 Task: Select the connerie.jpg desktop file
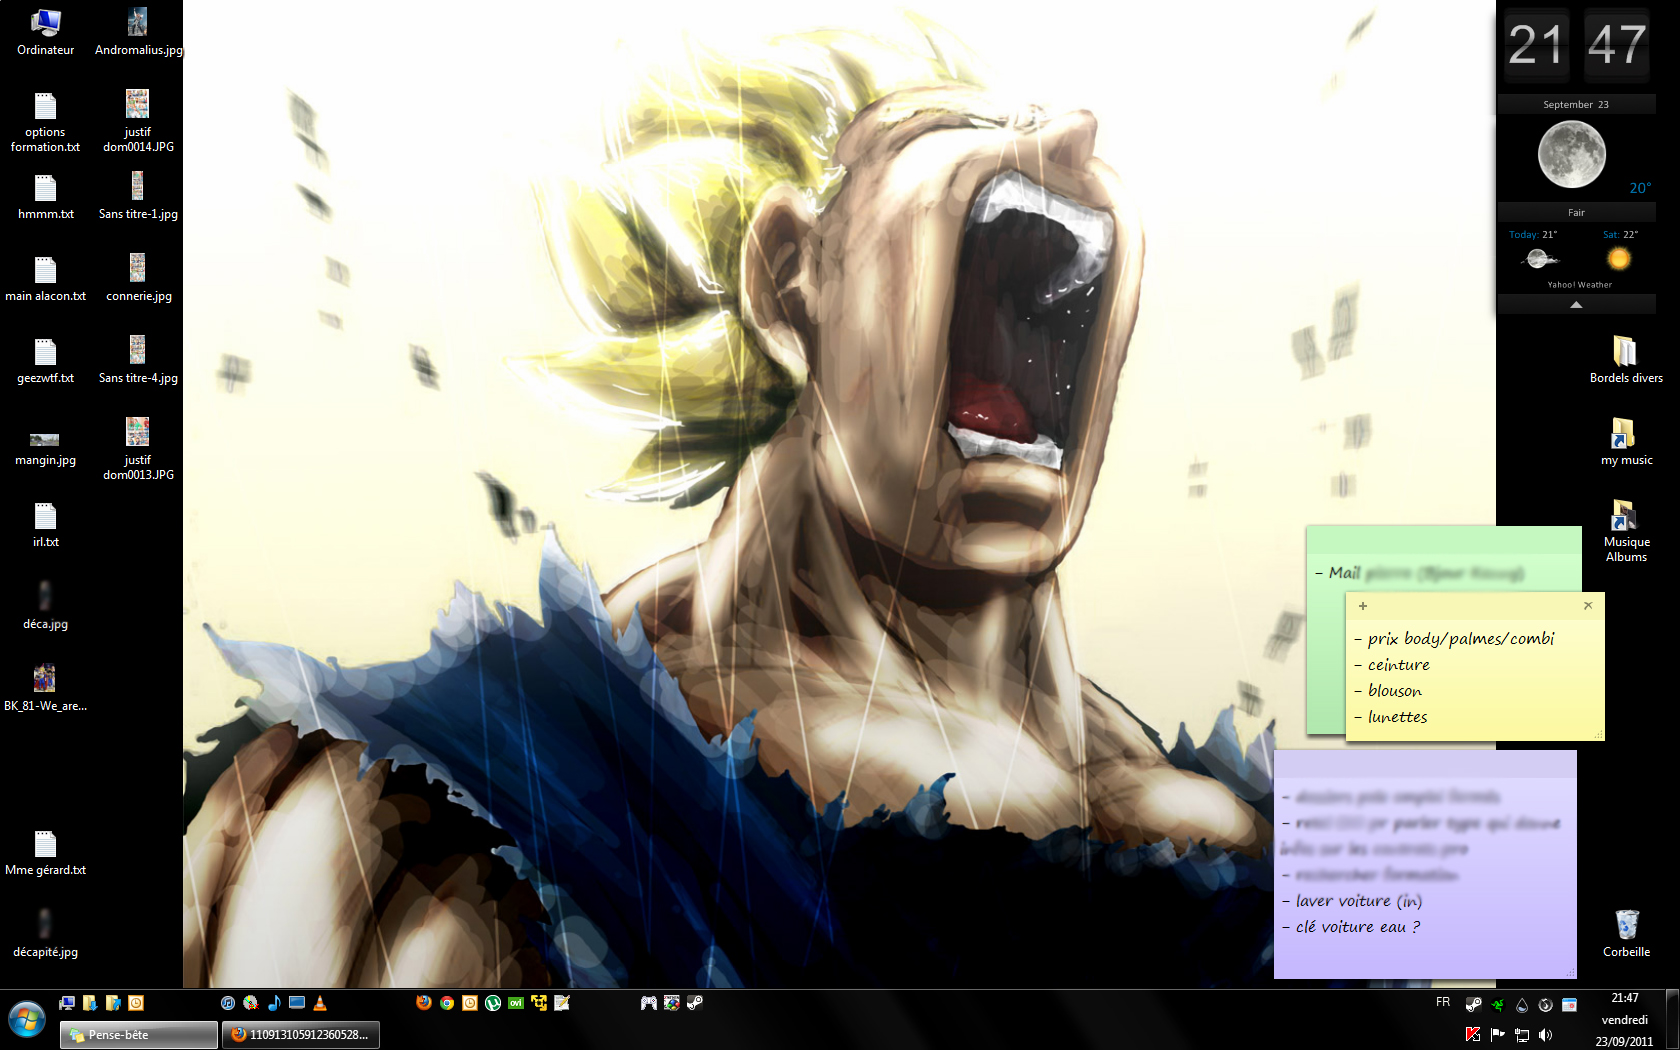pos(138,277)
